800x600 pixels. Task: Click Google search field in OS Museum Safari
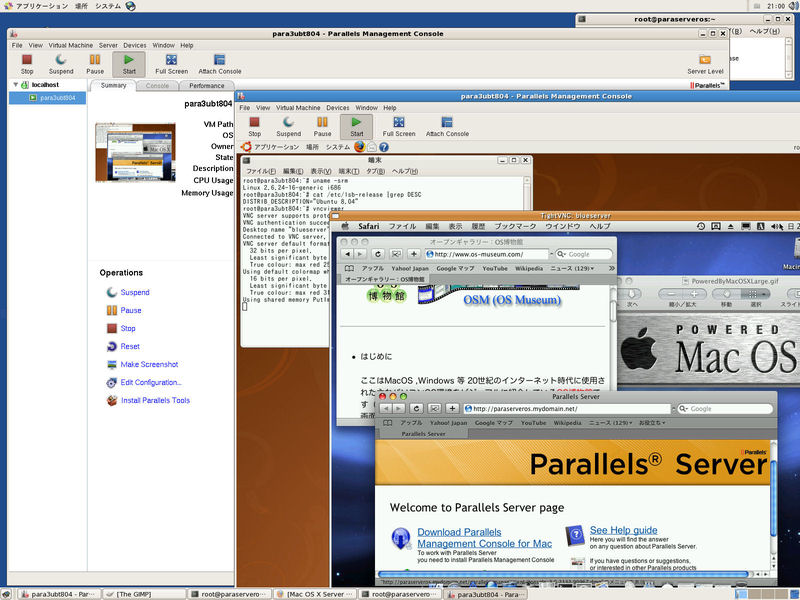click(583, 254)
